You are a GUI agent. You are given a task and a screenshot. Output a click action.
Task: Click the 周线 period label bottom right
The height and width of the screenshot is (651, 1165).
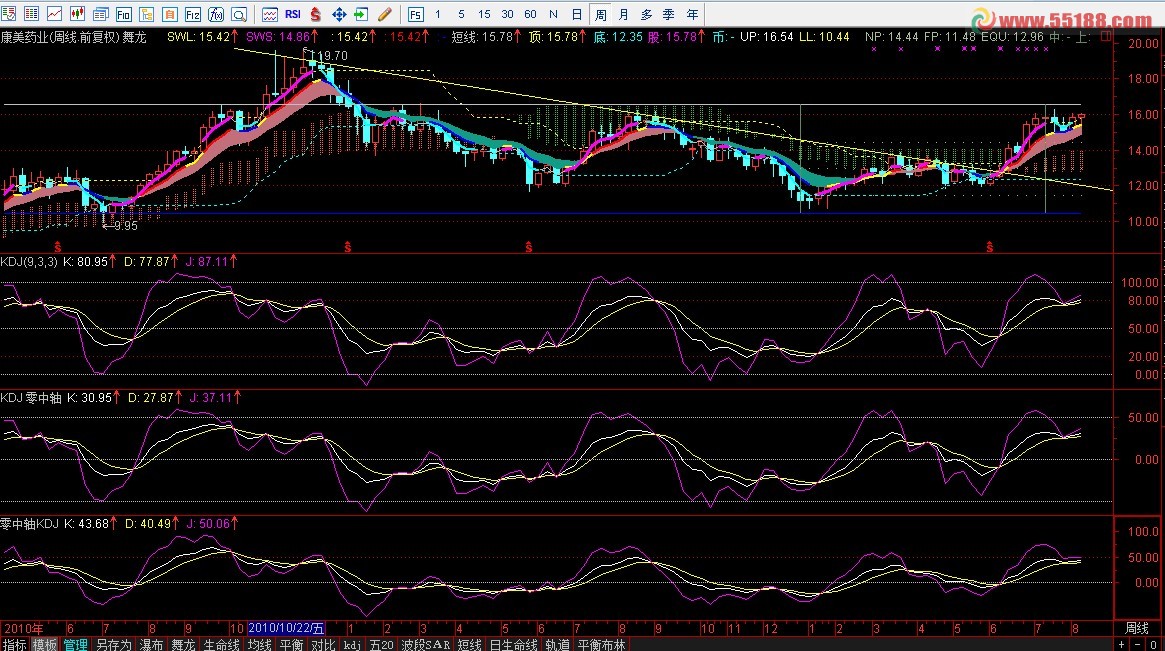[1137, 629]
